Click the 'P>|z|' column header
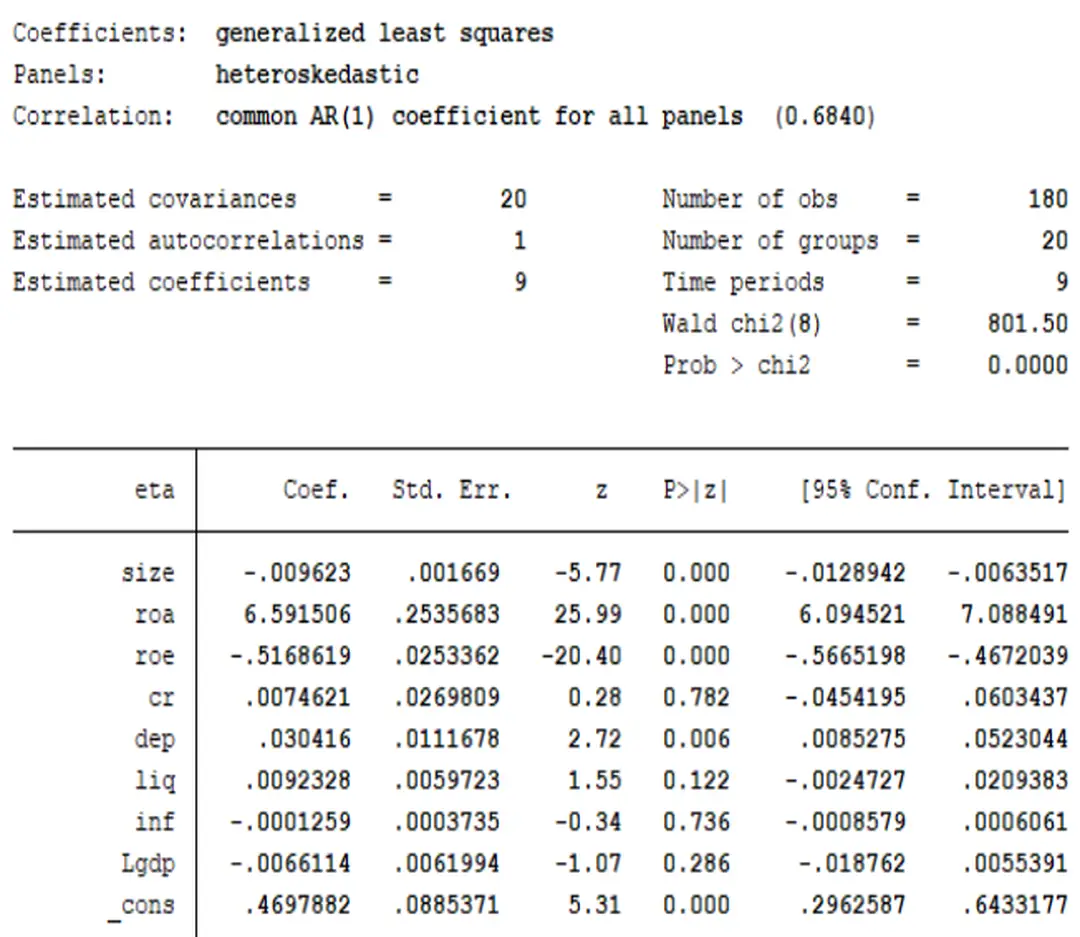 [695, 490]
